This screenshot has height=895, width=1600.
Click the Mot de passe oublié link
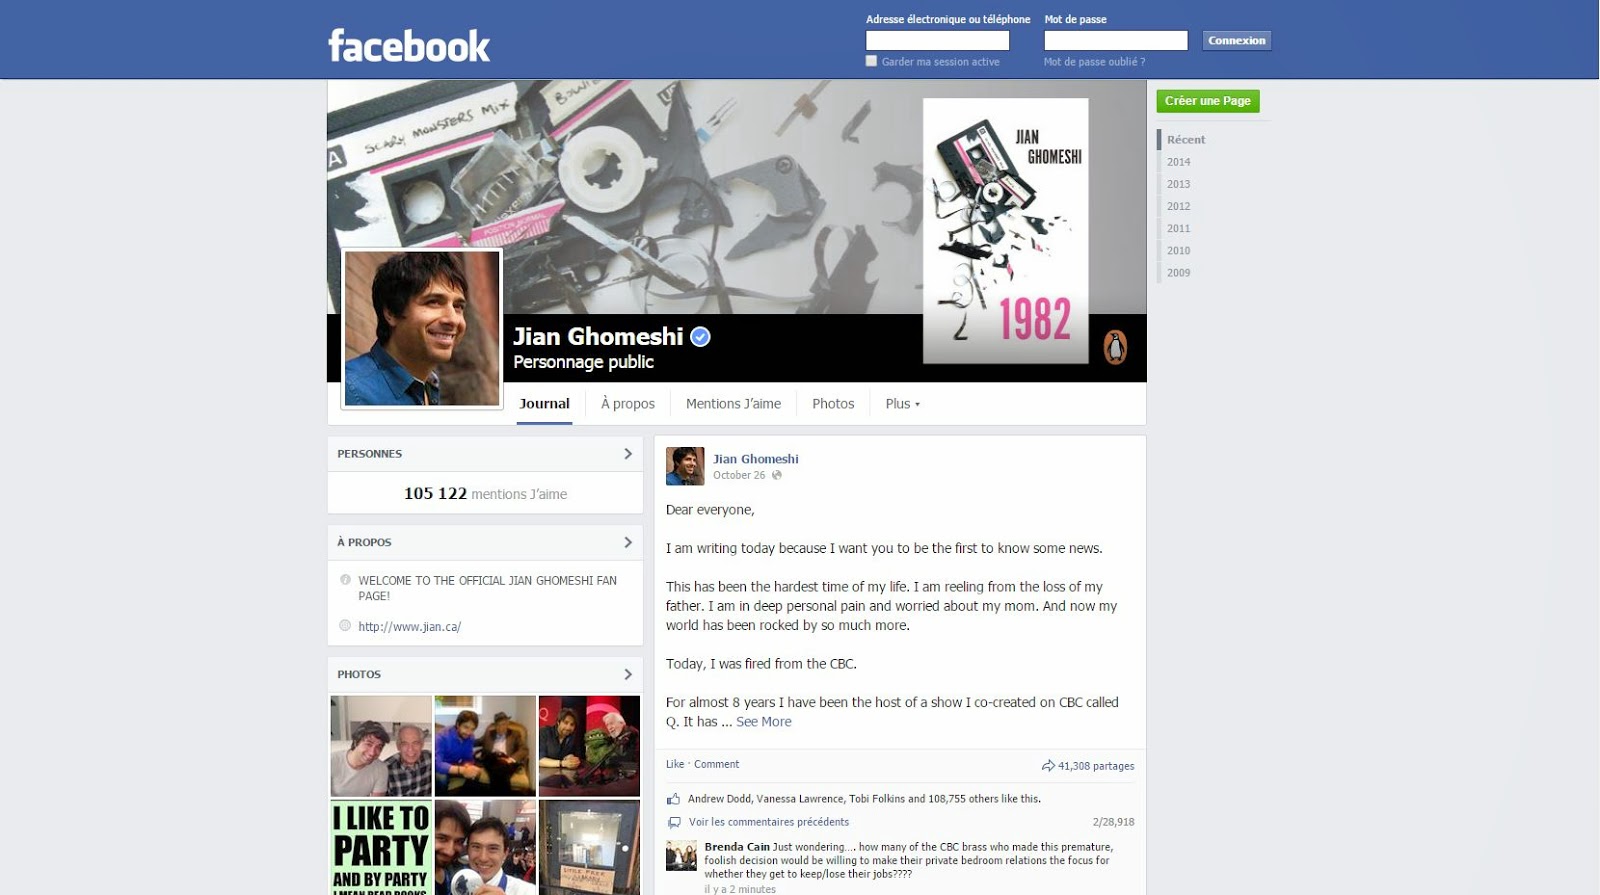coord(1094,62)
